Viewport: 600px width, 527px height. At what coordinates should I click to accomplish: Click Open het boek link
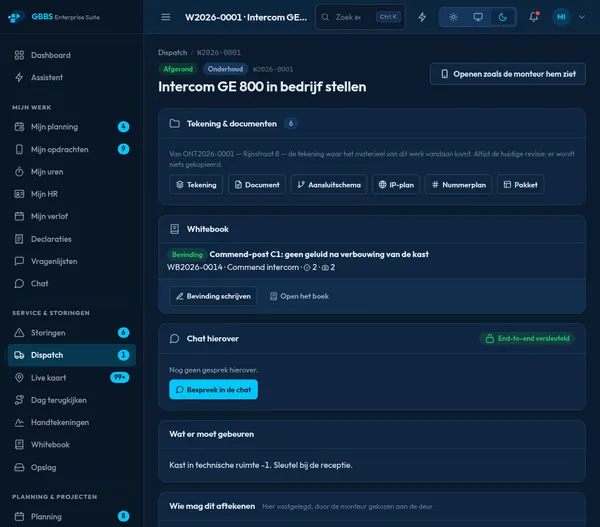pyautogui.click(x=299, y=296)
